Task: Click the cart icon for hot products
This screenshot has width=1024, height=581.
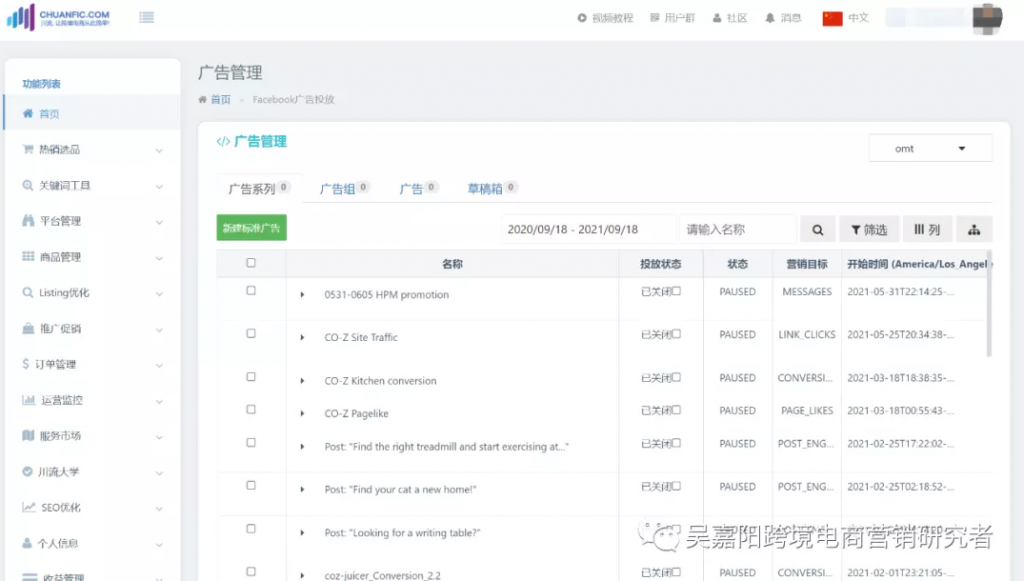Action: click(27, 149)
